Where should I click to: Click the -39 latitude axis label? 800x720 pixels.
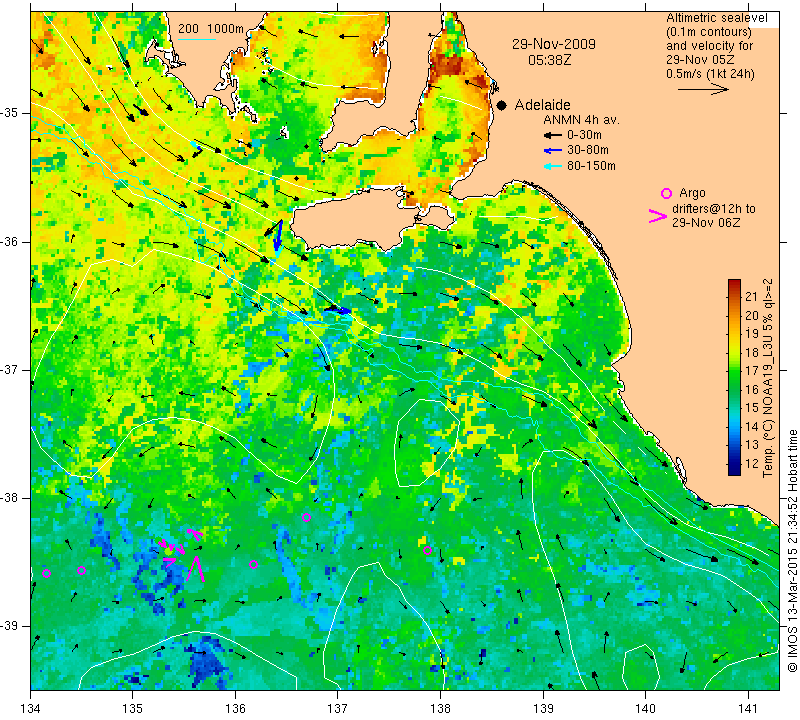(10, 626)
